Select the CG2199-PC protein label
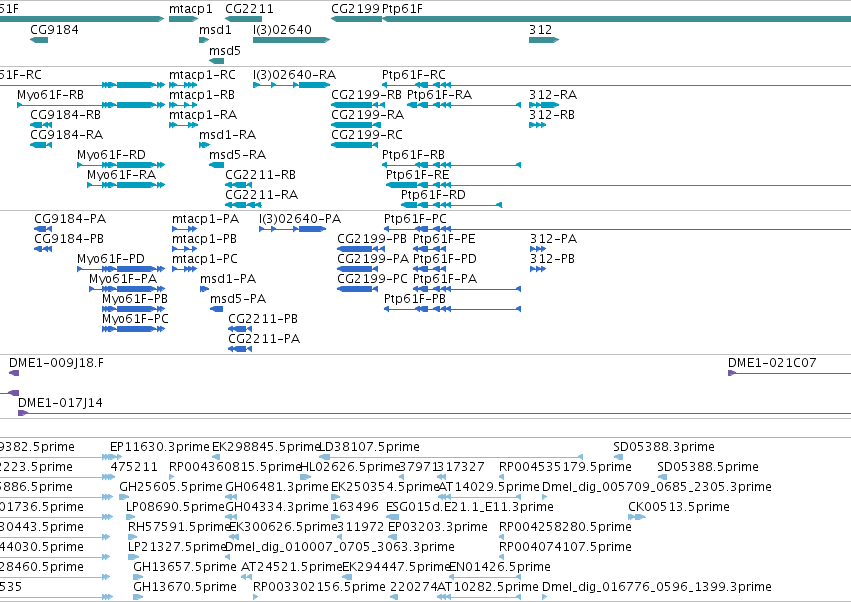This screenshot has height=602, width=851. pos(372,279)
